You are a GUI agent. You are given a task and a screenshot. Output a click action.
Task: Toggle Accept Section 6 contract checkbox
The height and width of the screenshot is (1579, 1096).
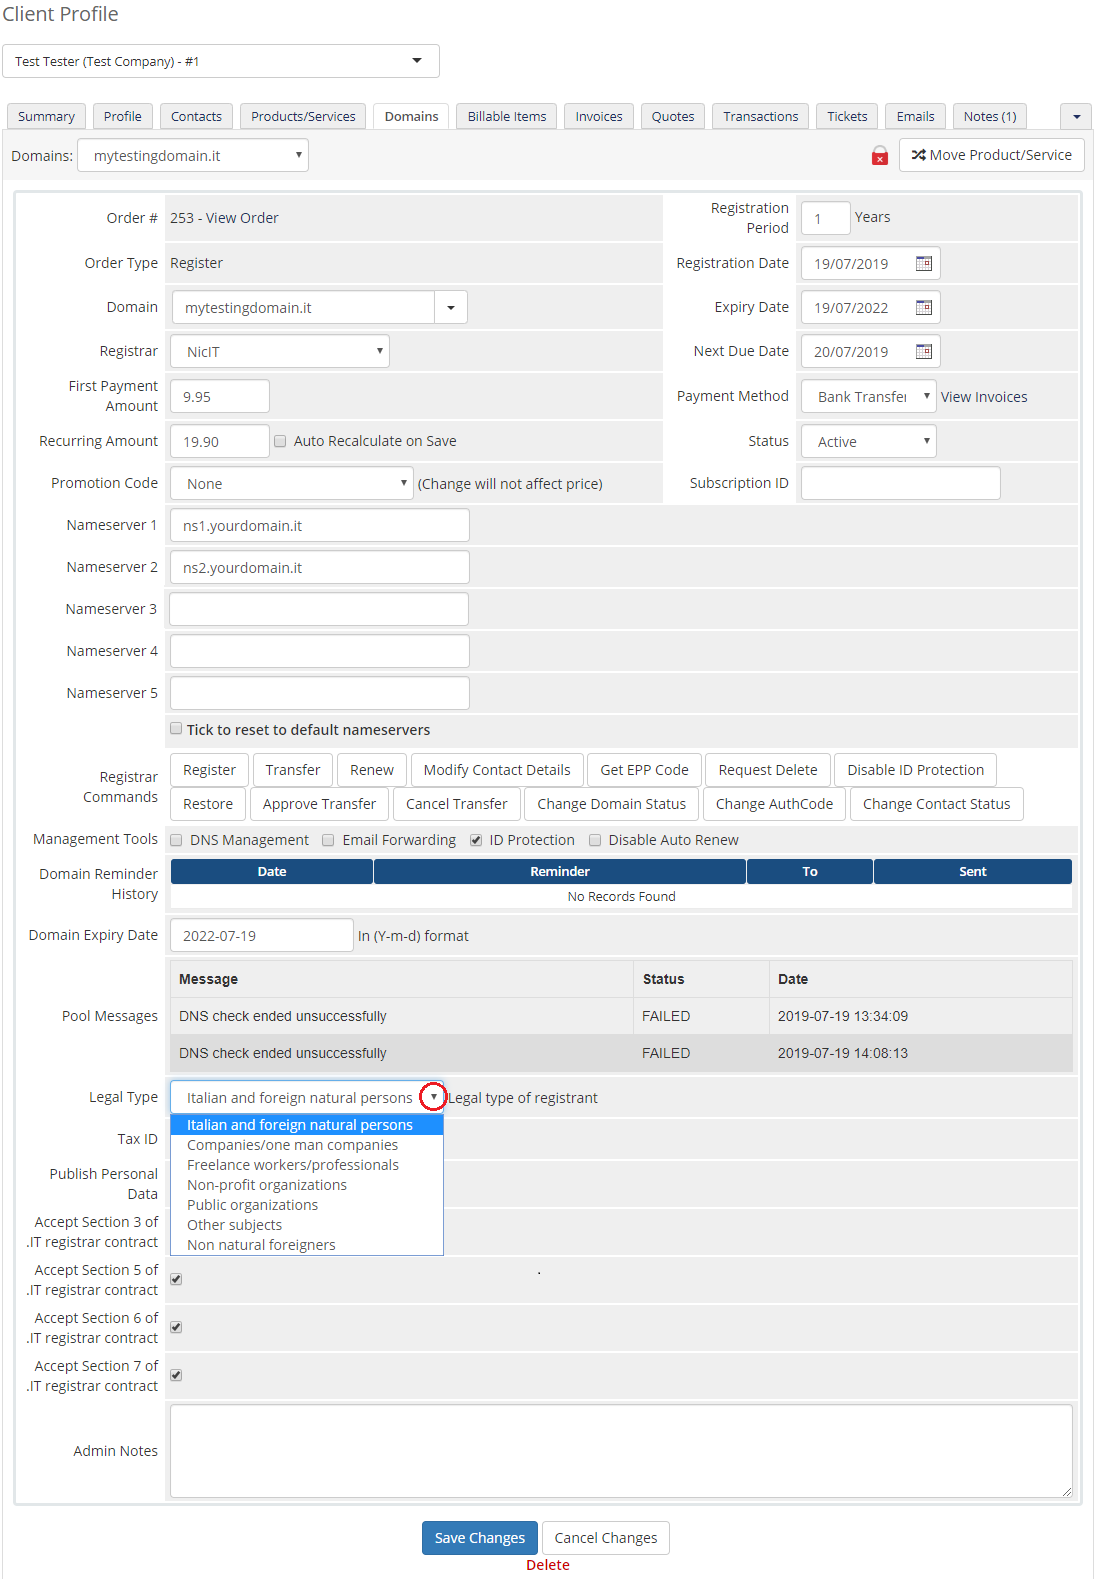click(176, 1327)
